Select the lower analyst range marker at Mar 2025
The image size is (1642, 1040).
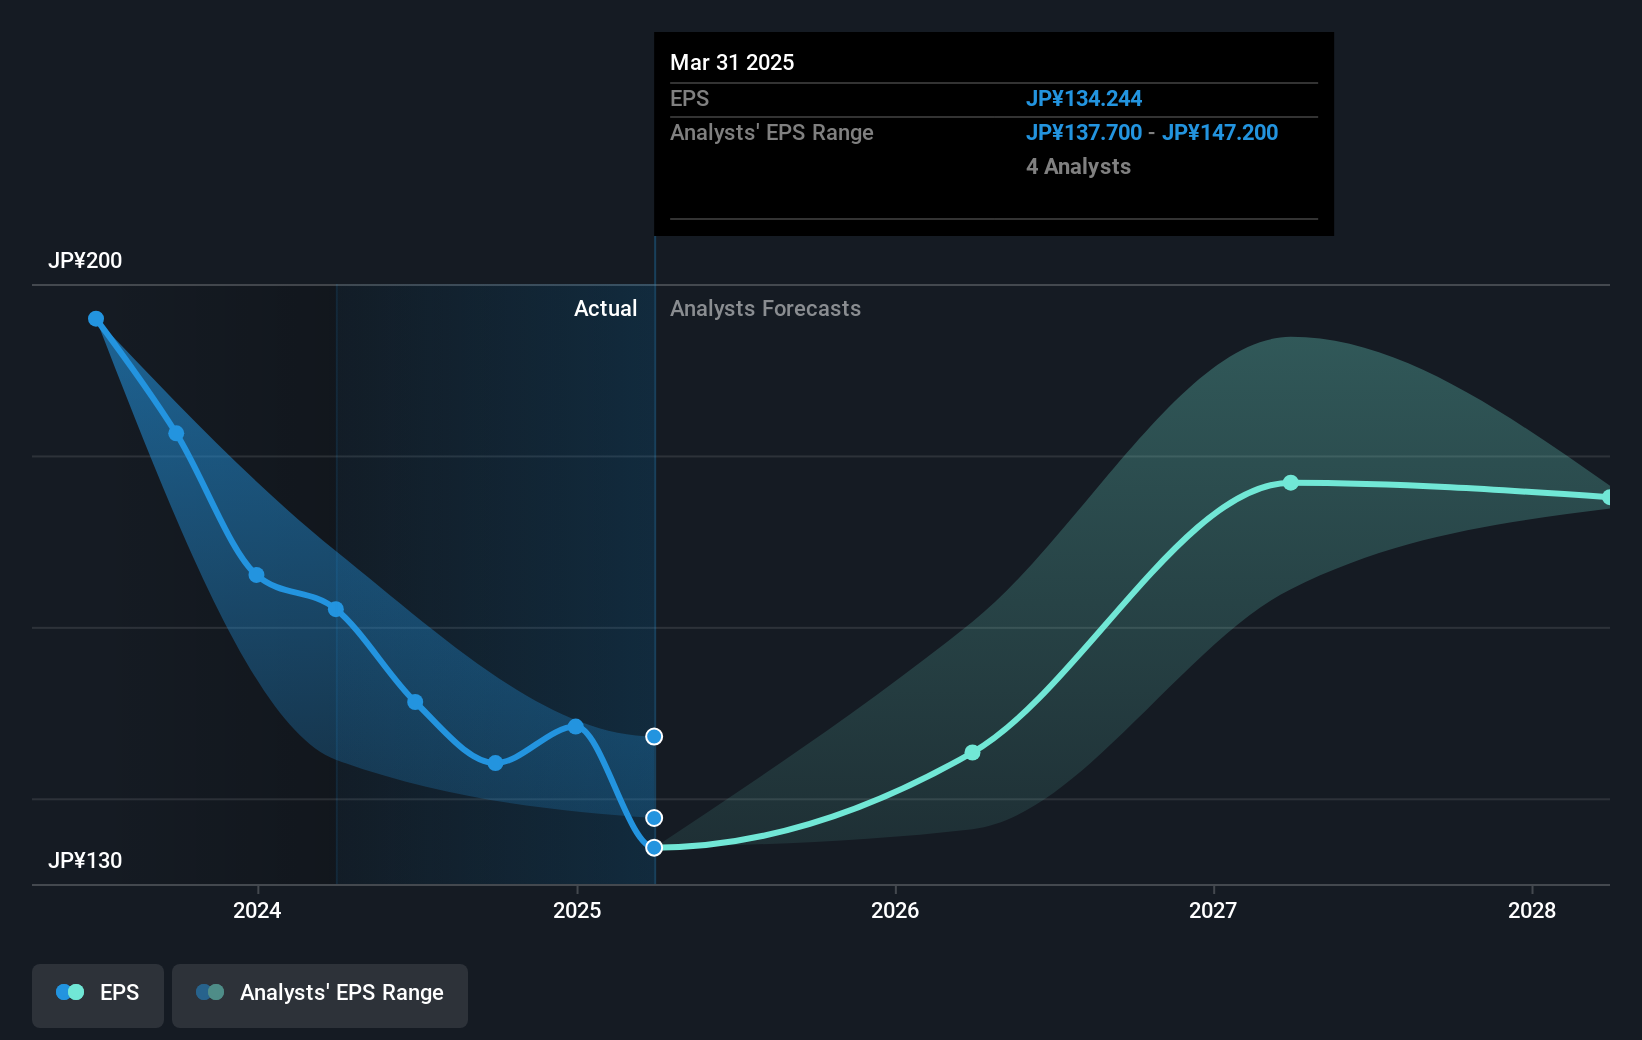click(654, 818)
